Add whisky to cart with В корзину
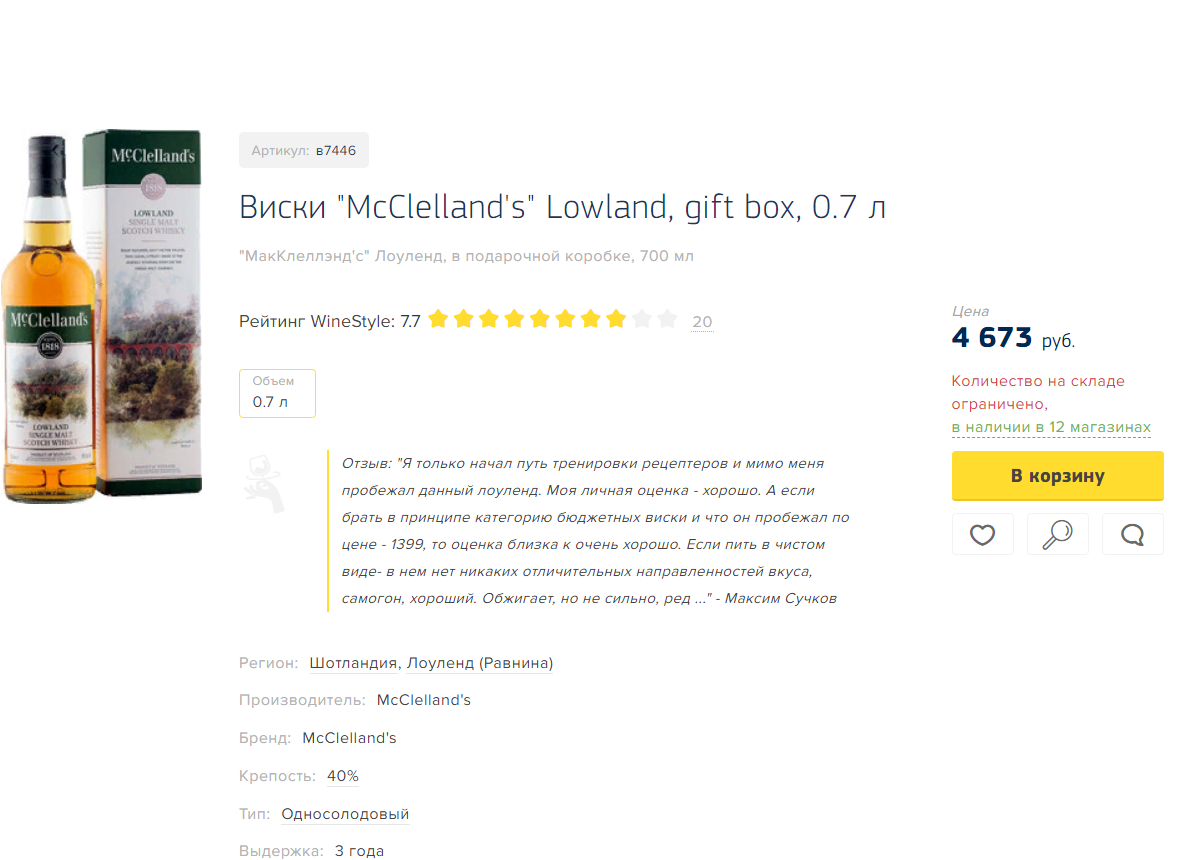This screenshot has width=1204, height=860. pos(1057,475)
